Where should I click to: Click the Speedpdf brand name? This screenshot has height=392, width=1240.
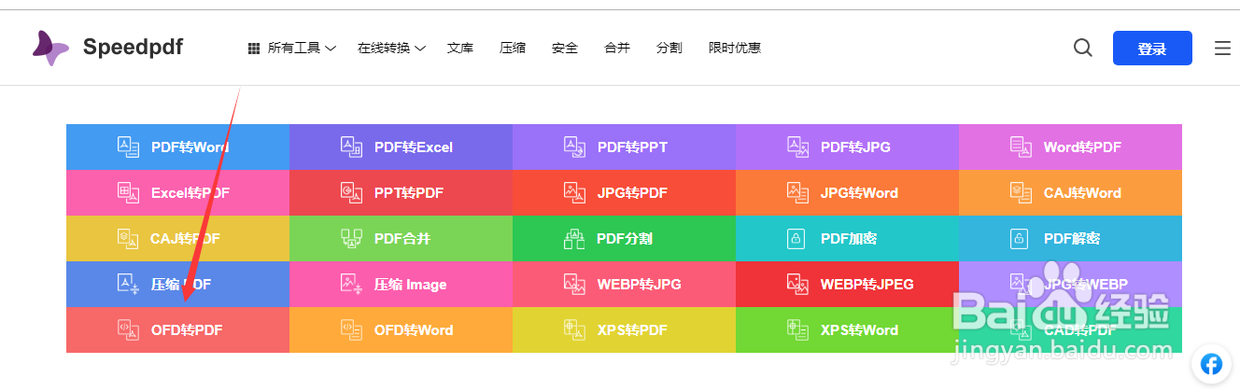click(133, 47)
